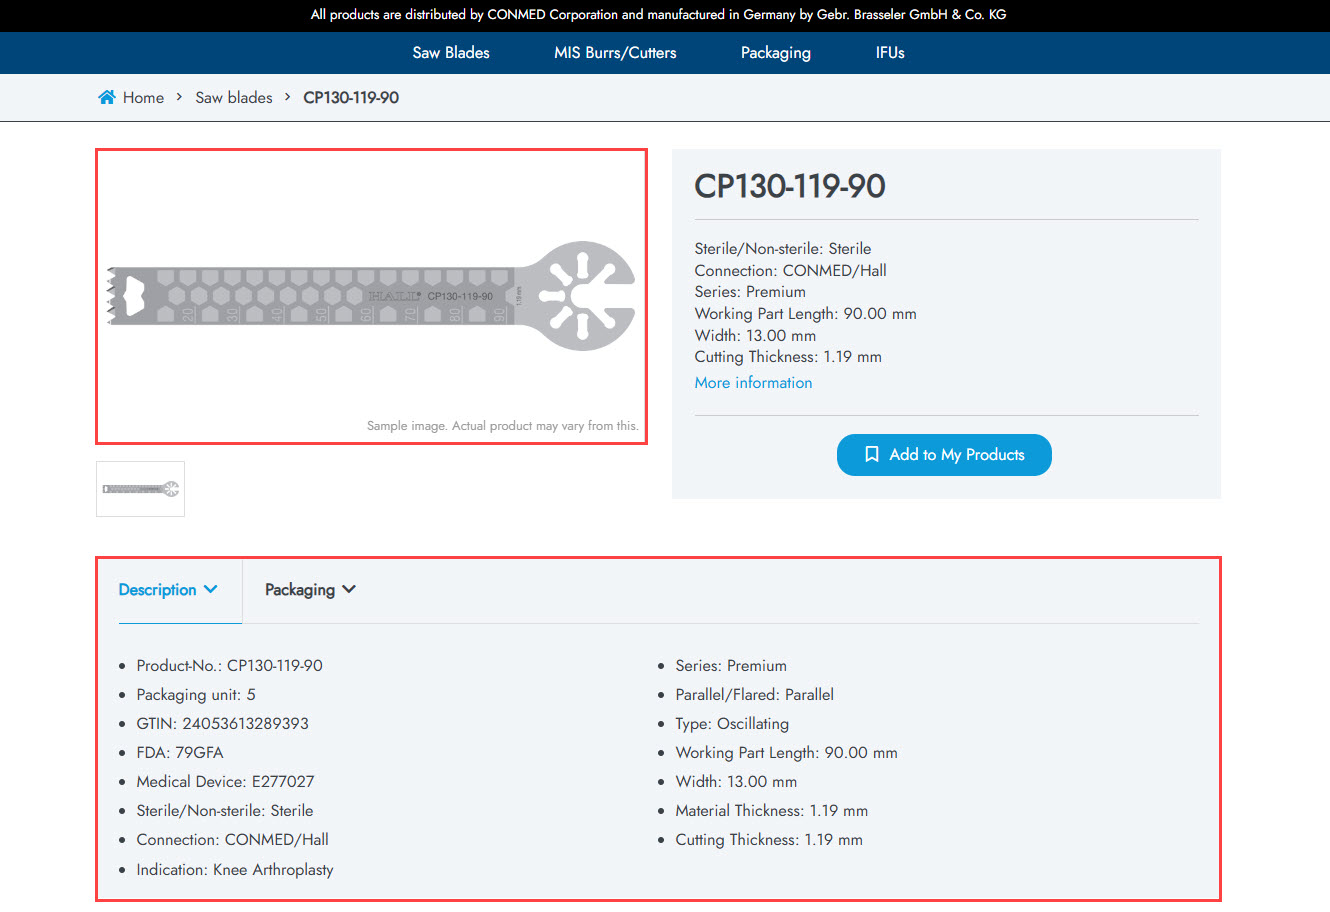Click the Home house icon in breadcrumb
This screenshot has height=912, width=1330.
tap(107, 97)
